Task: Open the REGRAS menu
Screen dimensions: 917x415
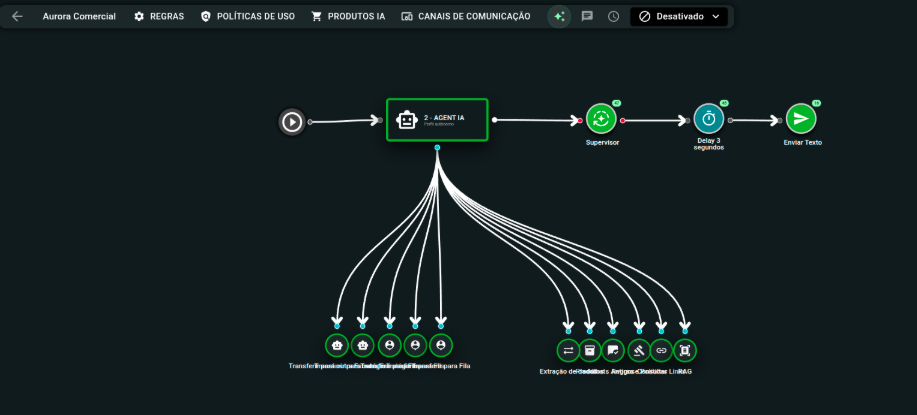Action: coord(159,17)
